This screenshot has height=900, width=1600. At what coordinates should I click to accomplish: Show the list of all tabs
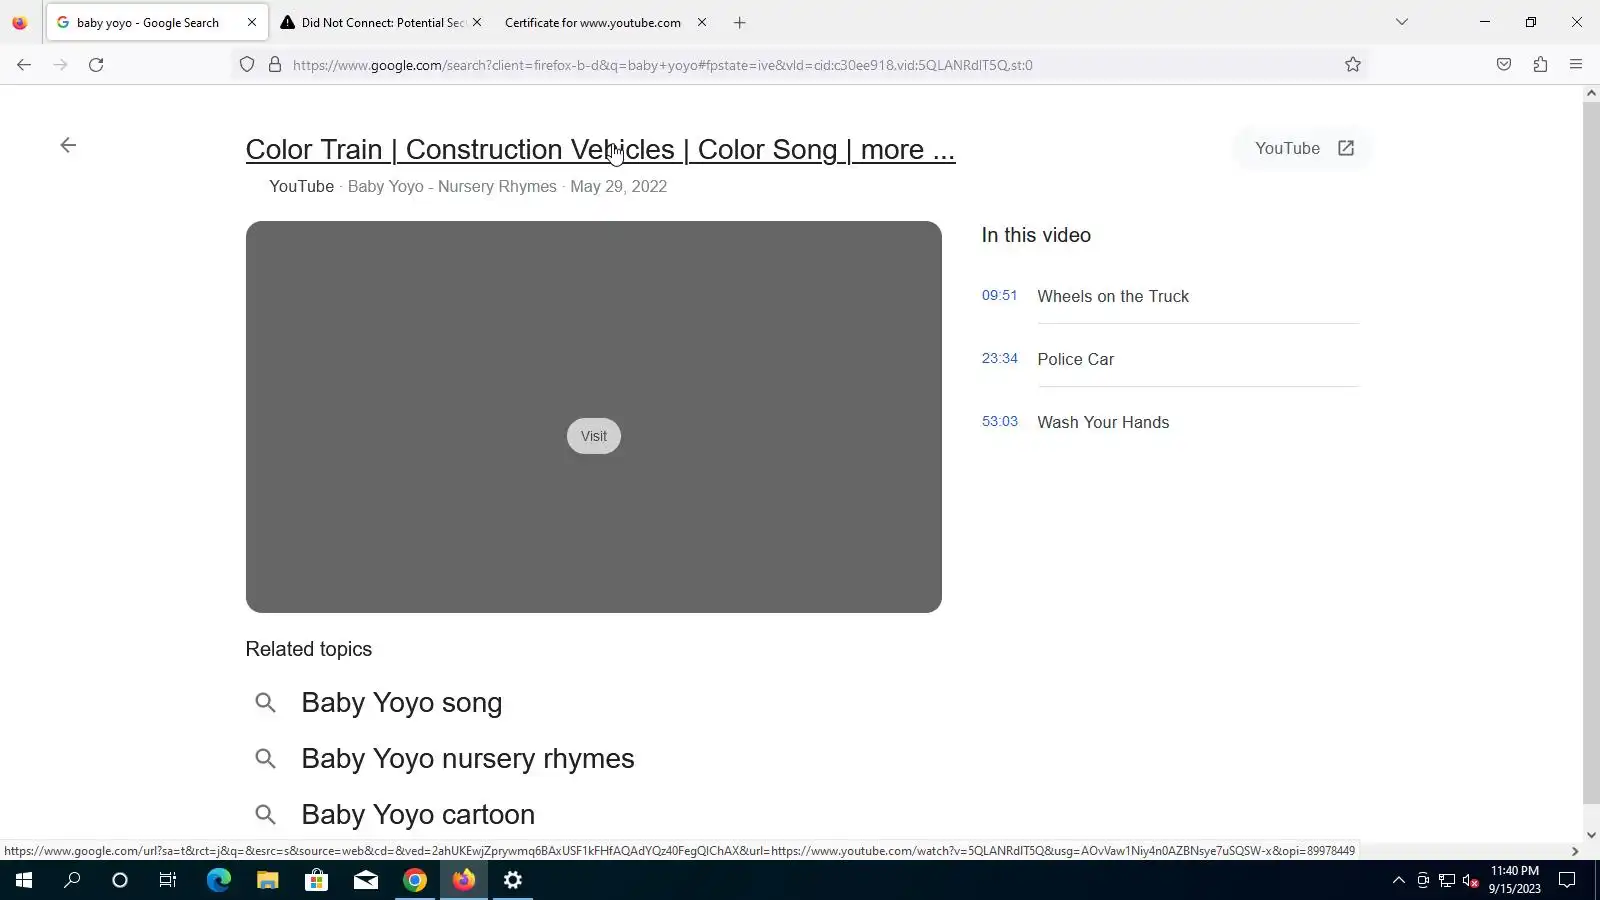coord(1402,22)
